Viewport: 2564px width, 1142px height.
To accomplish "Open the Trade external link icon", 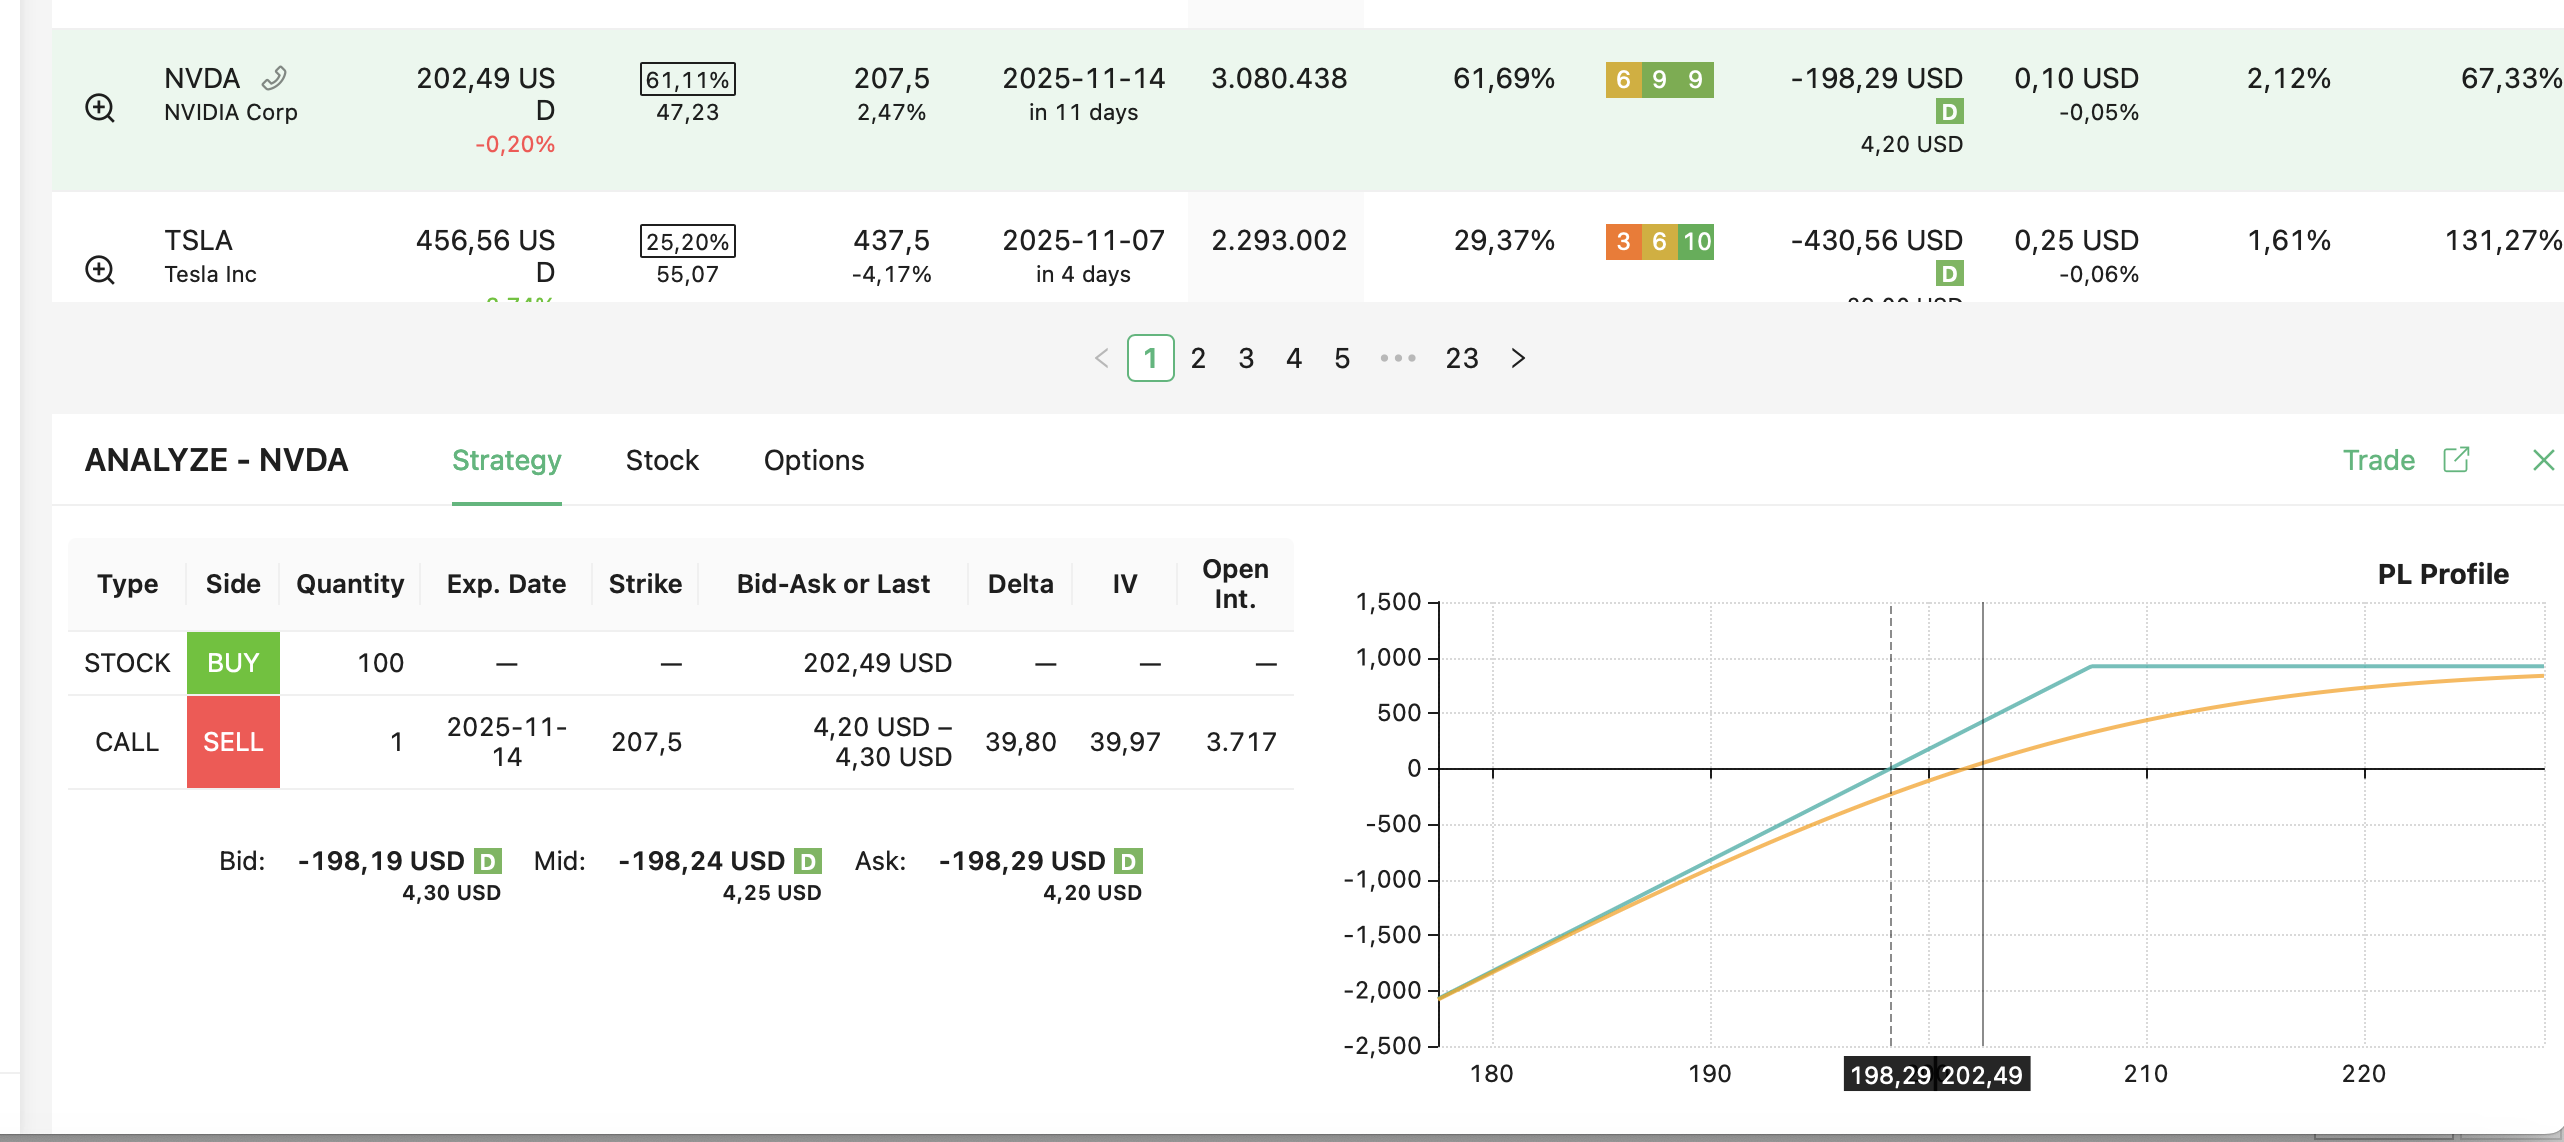I will click(2456, 460).
